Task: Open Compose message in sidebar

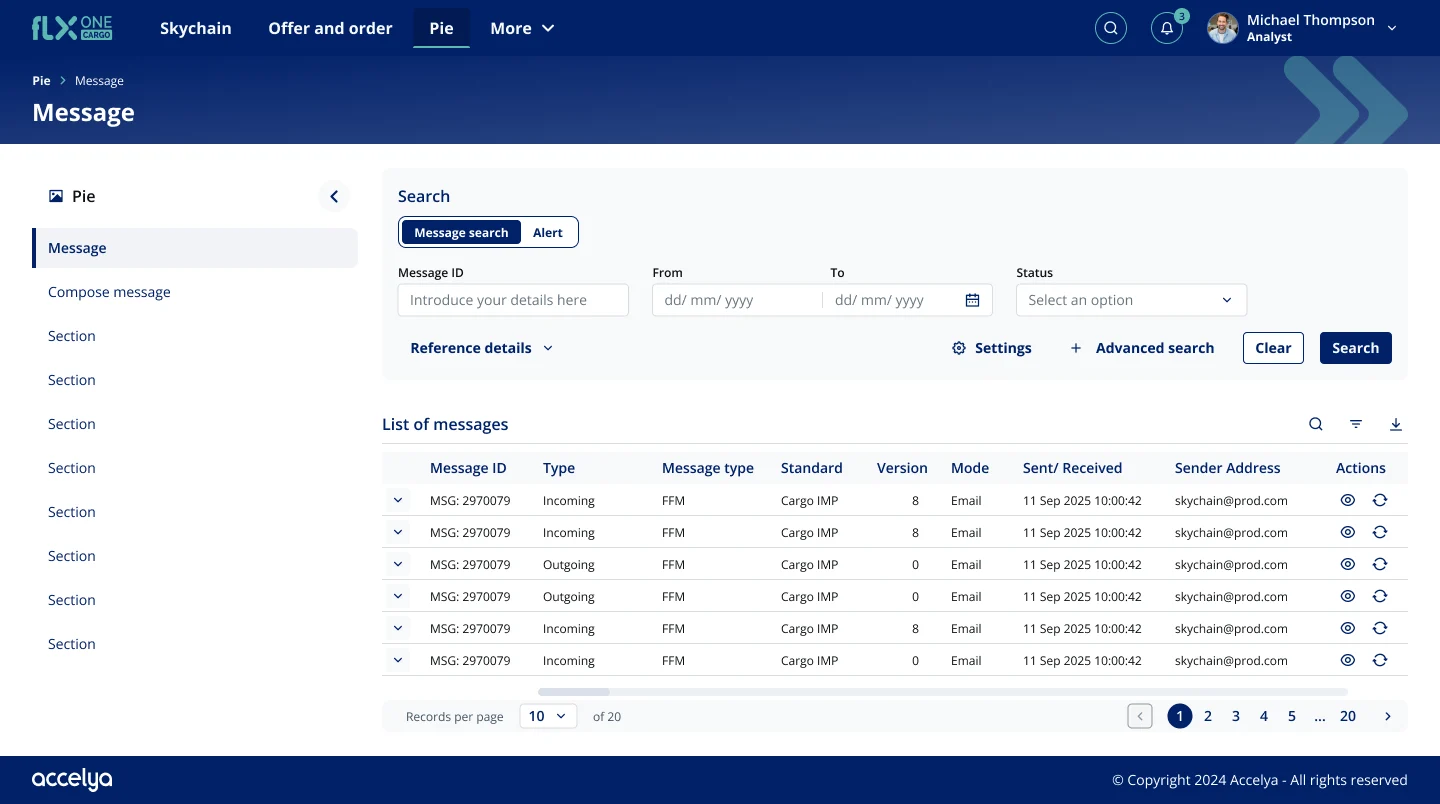Action: [x=109, y=292]
